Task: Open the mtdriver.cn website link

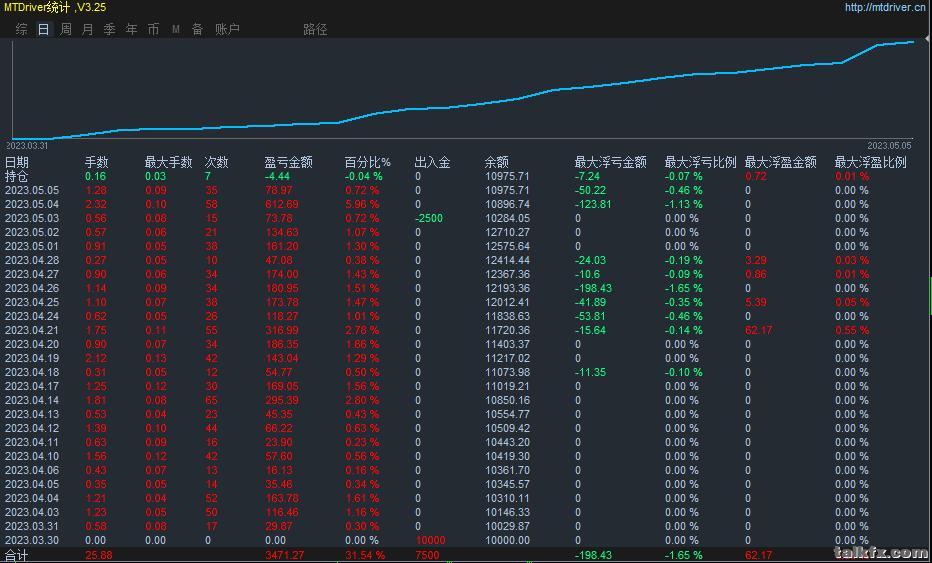Action: 884,7
